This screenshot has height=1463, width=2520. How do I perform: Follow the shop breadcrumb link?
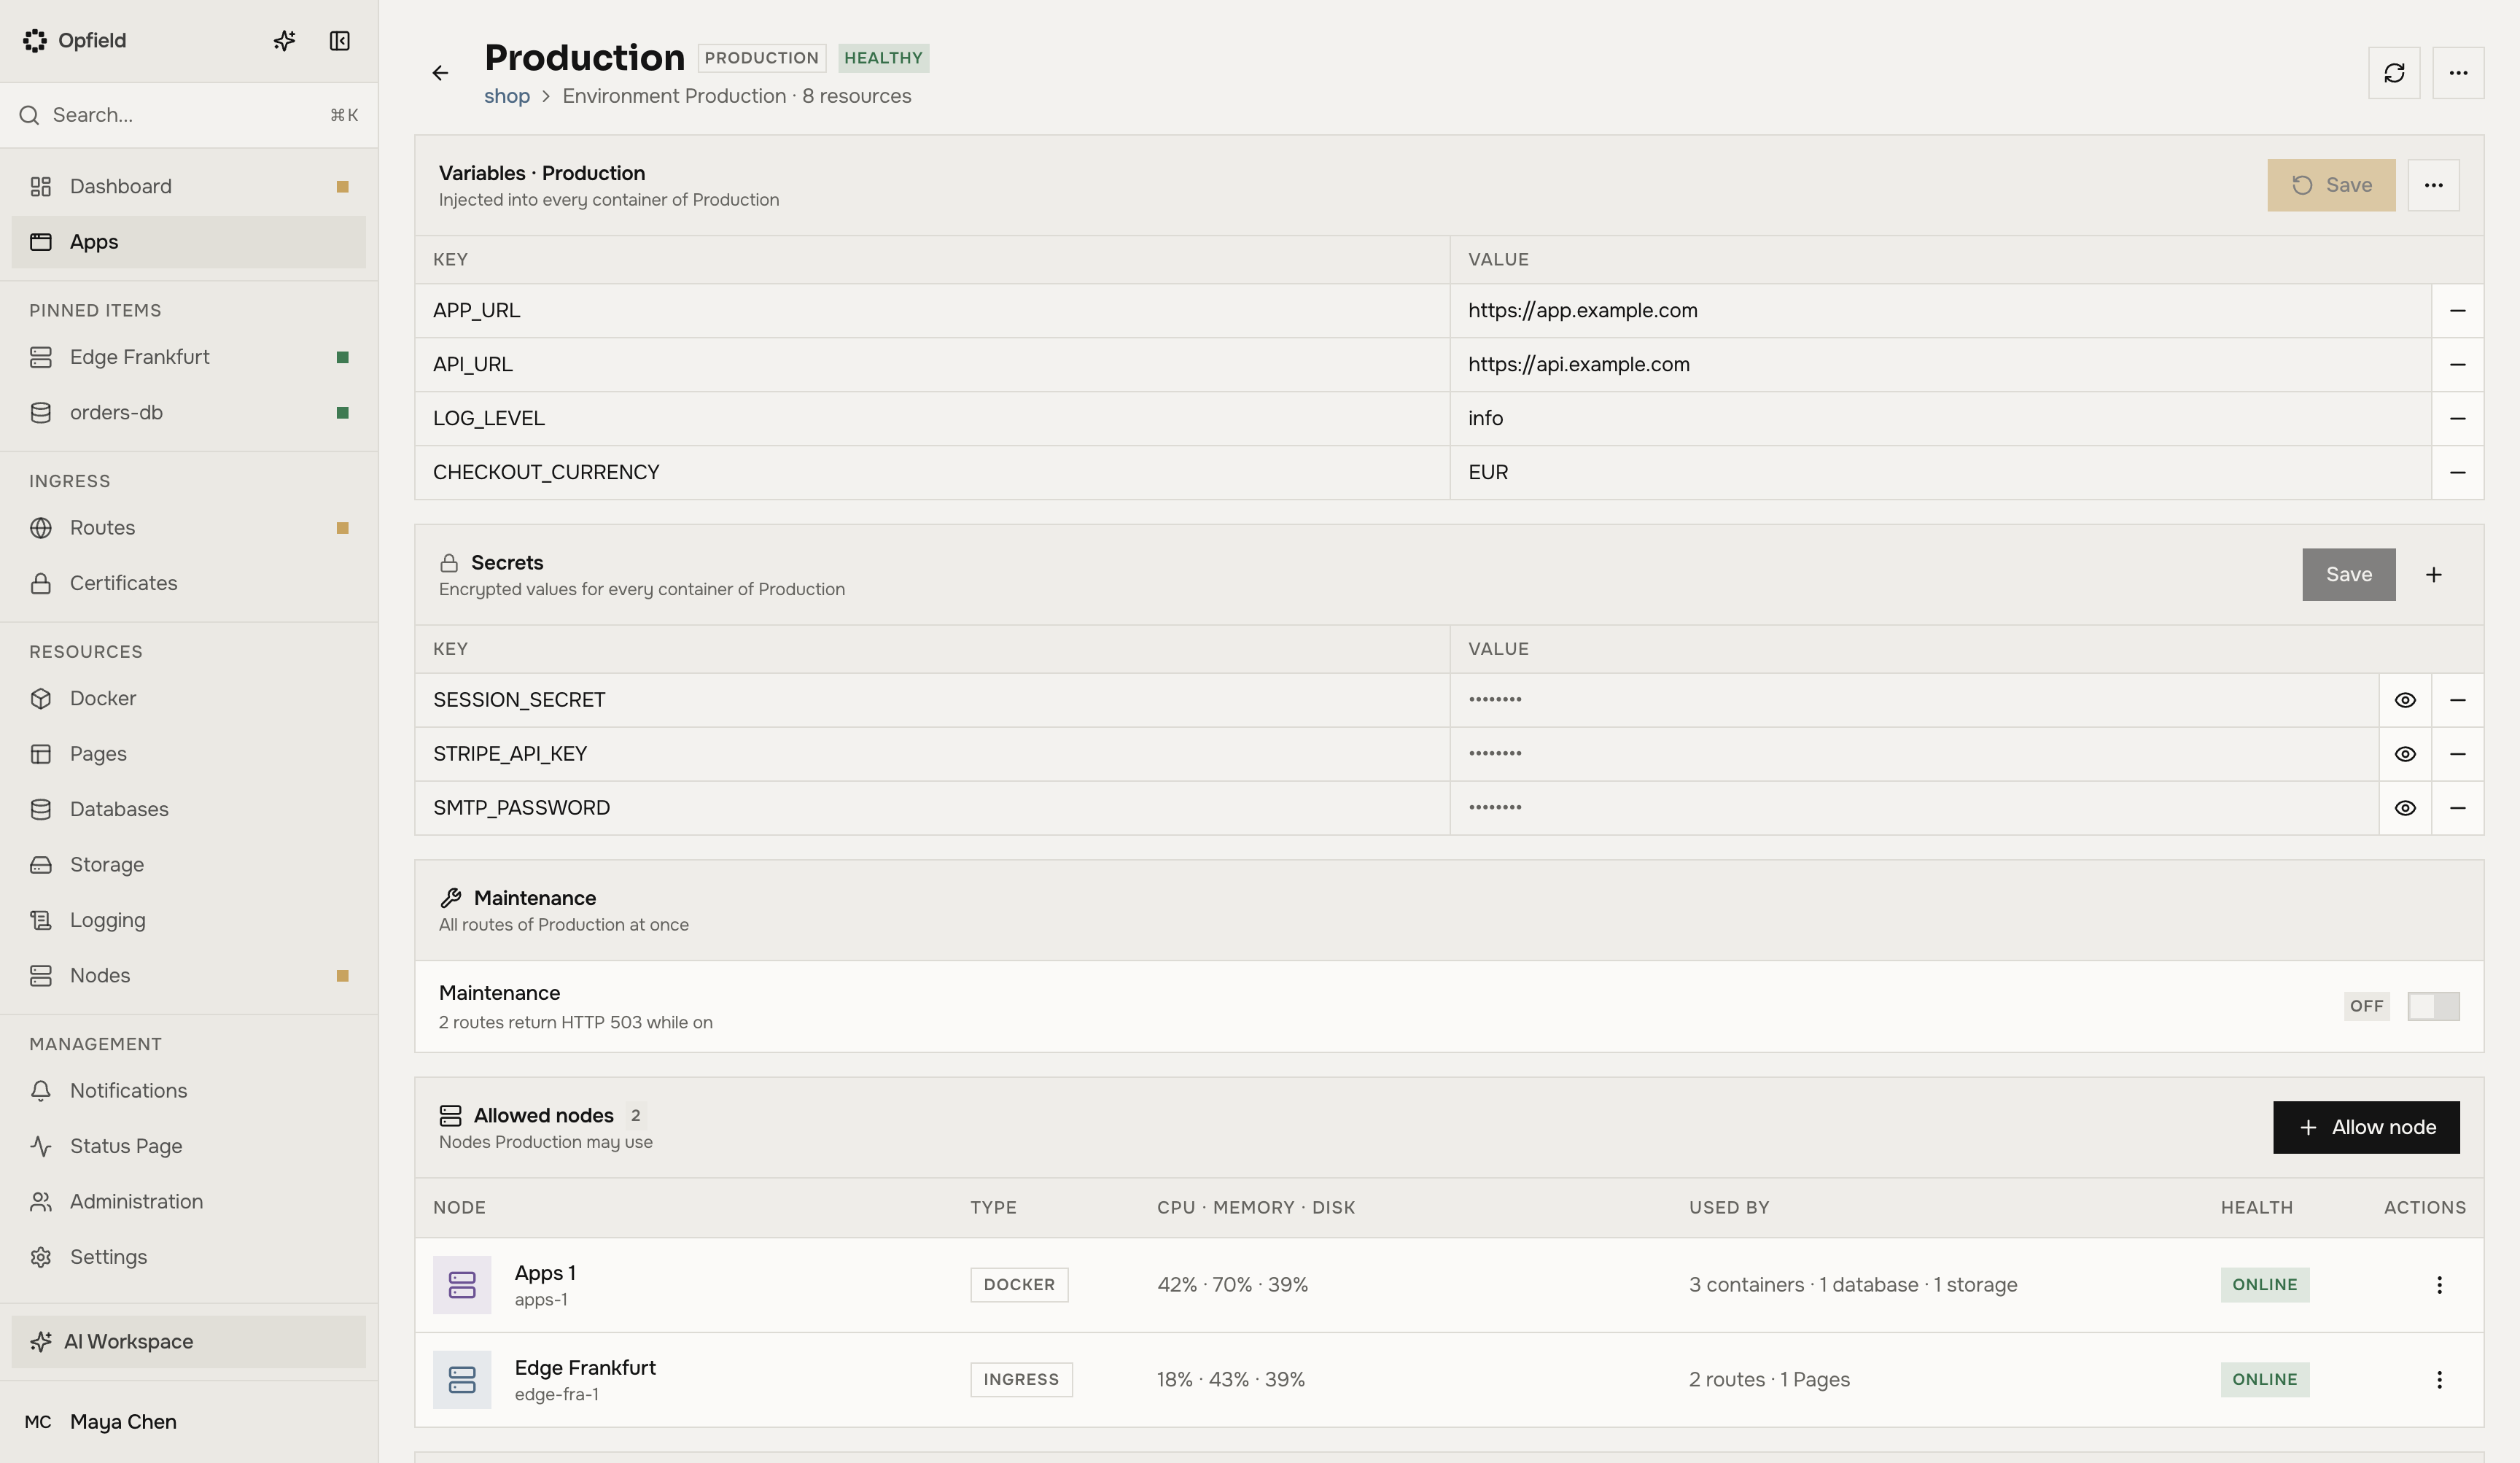507,96
